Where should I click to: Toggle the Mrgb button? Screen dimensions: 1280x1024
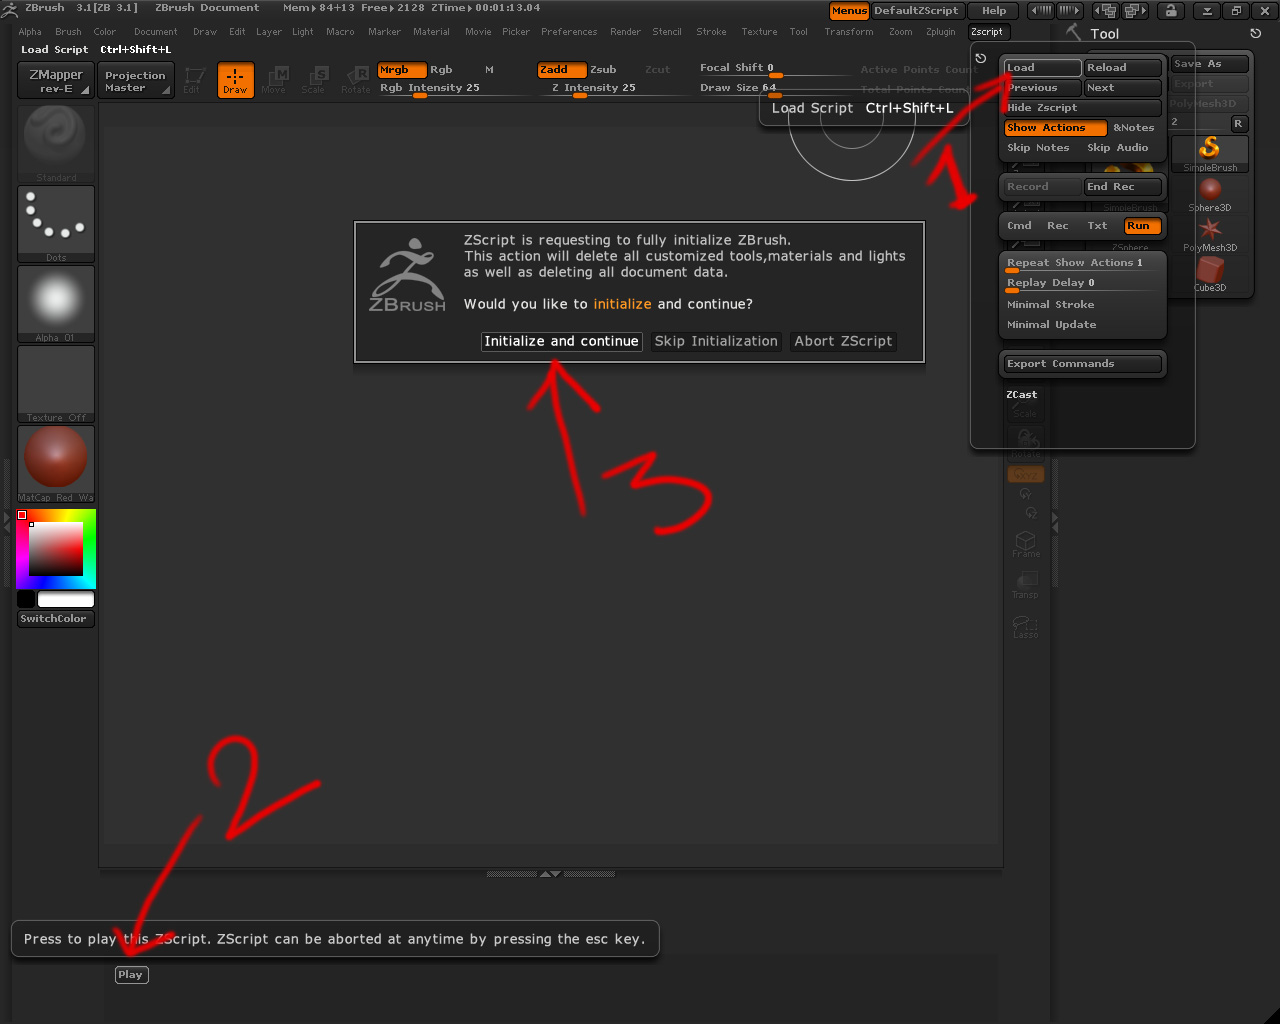tap(402, 70)
